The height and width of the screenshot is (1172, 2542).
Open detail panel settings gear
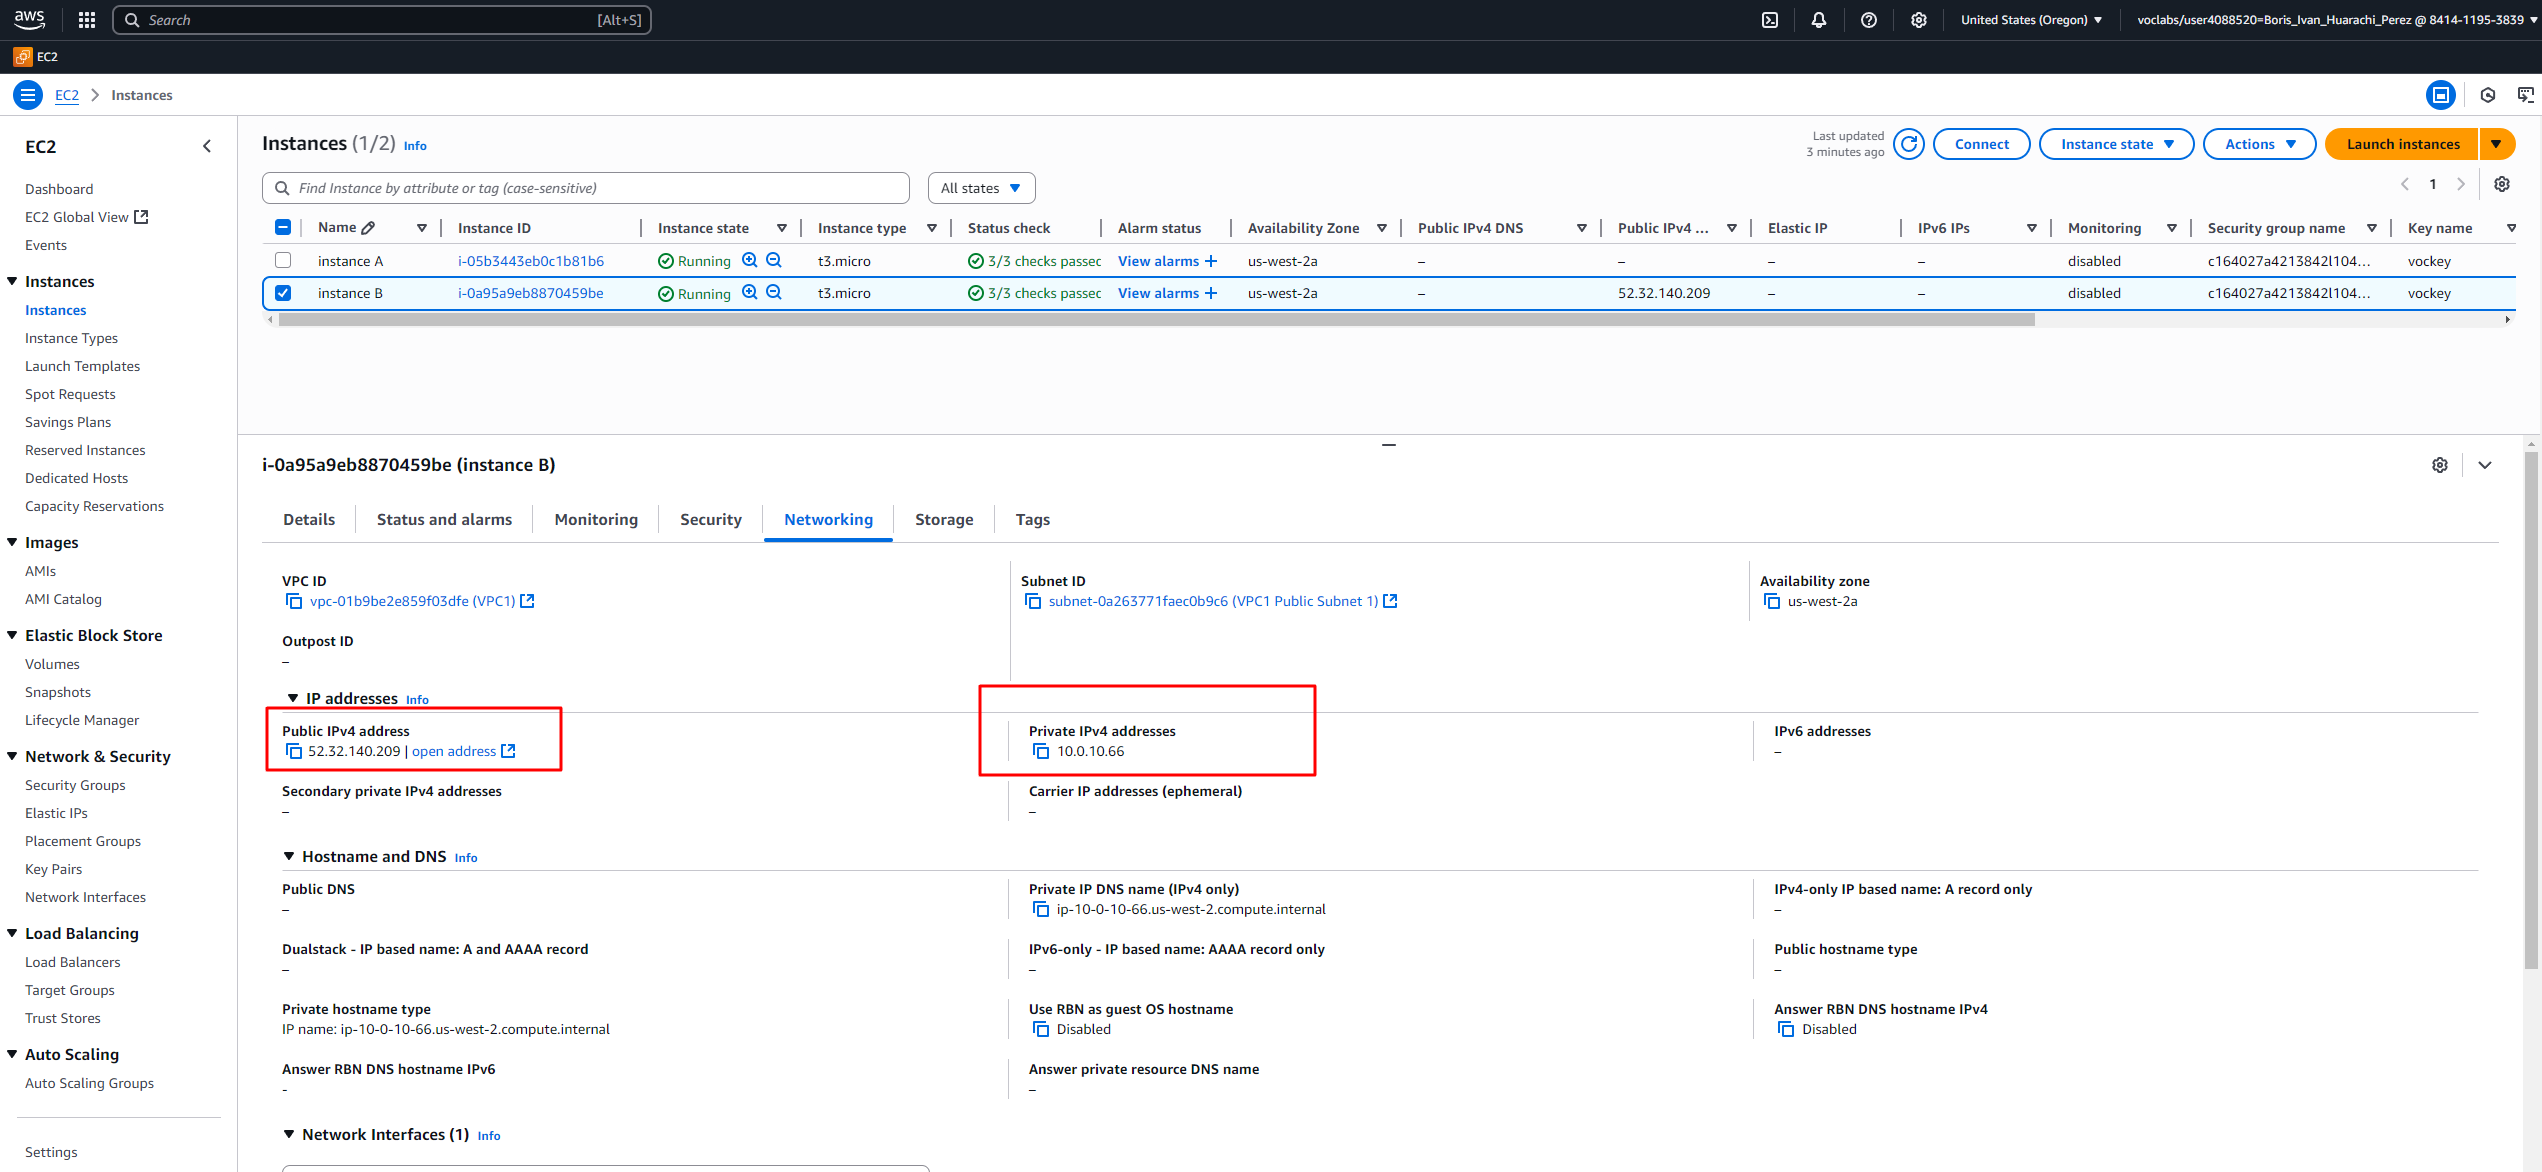[x=2440, y=465]
